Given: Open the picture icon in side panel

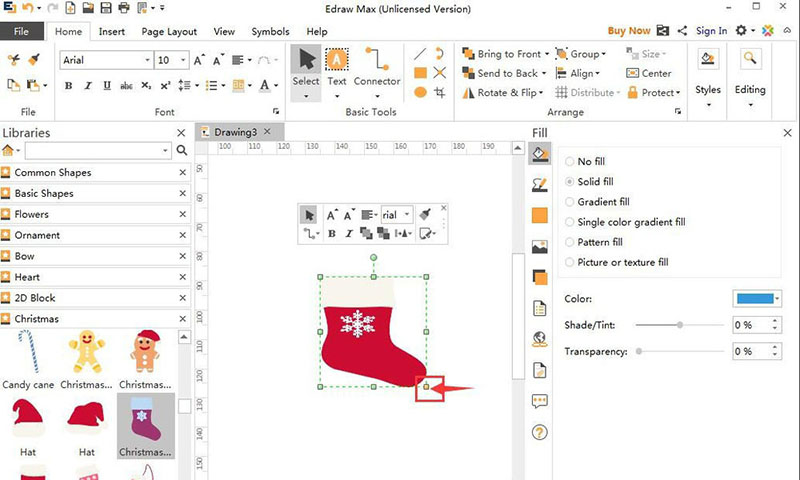Looking at the screenshot, I should 539,247.
